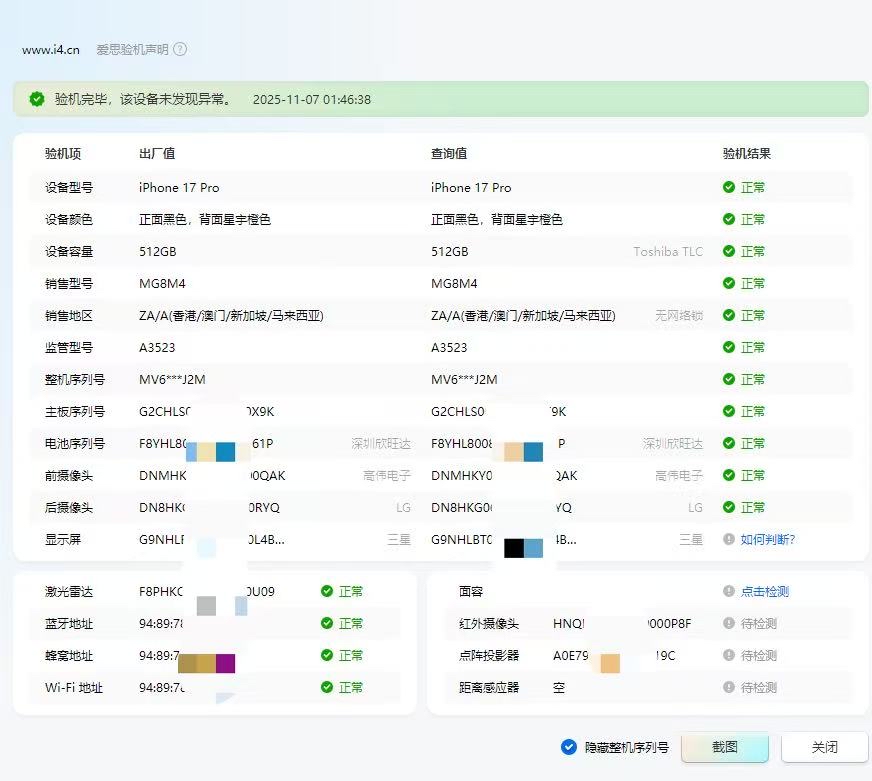Open the www.i4.cn website link
The image size is (872, 781).
click(51, 49)
